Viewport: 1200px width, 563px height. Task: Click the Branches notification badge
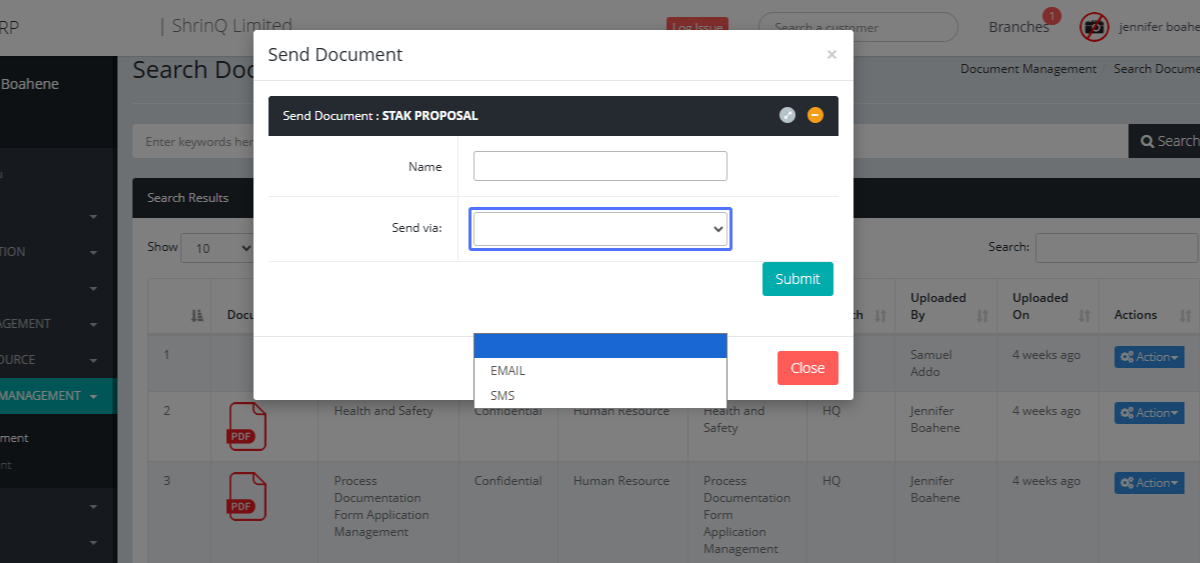pyautogui.click(x=1051, y=16)
